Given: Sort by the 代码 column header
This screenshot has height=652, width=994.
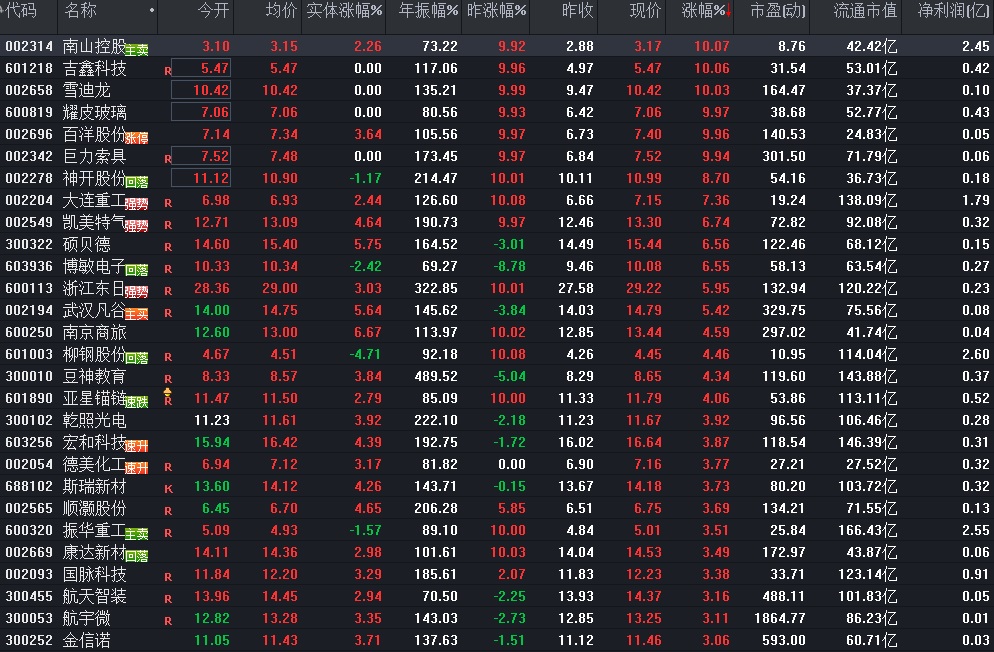Looking at the screenshot, I should tap(19, 11).
